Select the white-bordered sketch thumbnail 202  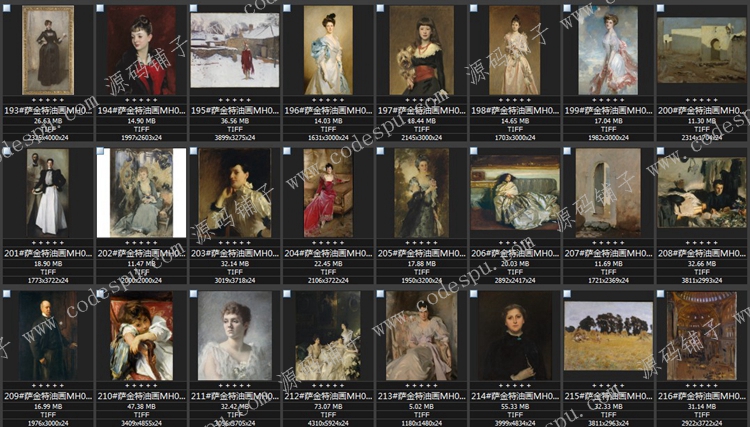142,193
